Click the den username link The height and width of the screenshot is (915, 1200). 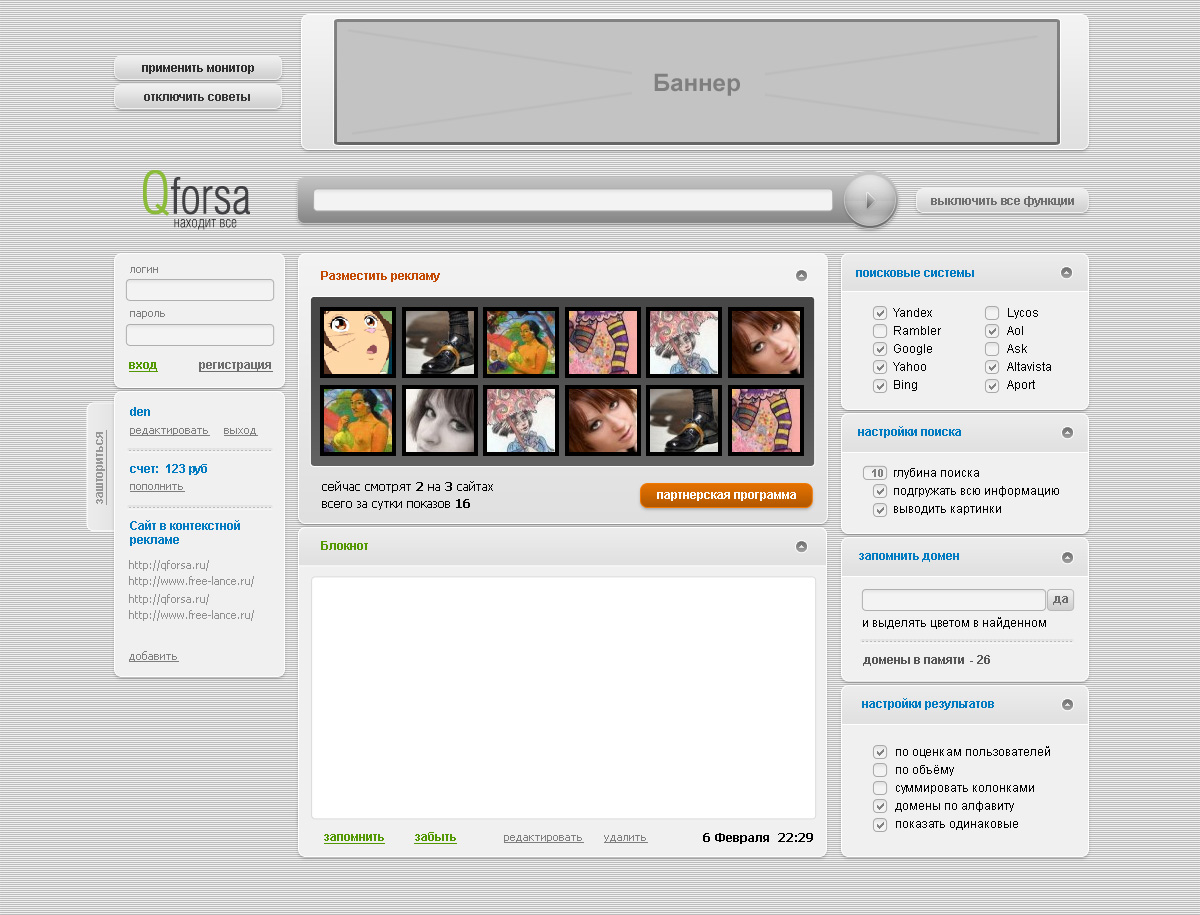(140, 412)
